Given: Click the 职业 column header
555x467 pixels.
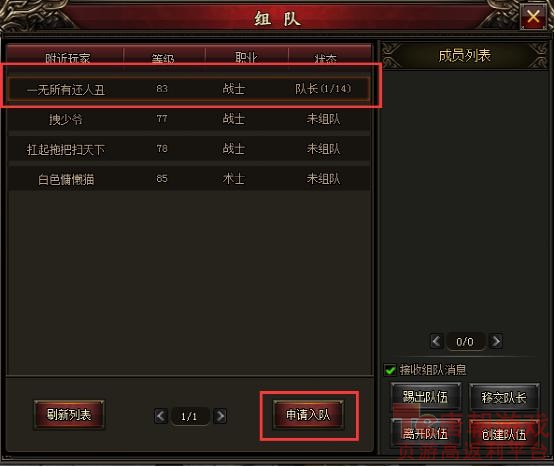Looking at the screenshot, I should click(x=246, y=57).
